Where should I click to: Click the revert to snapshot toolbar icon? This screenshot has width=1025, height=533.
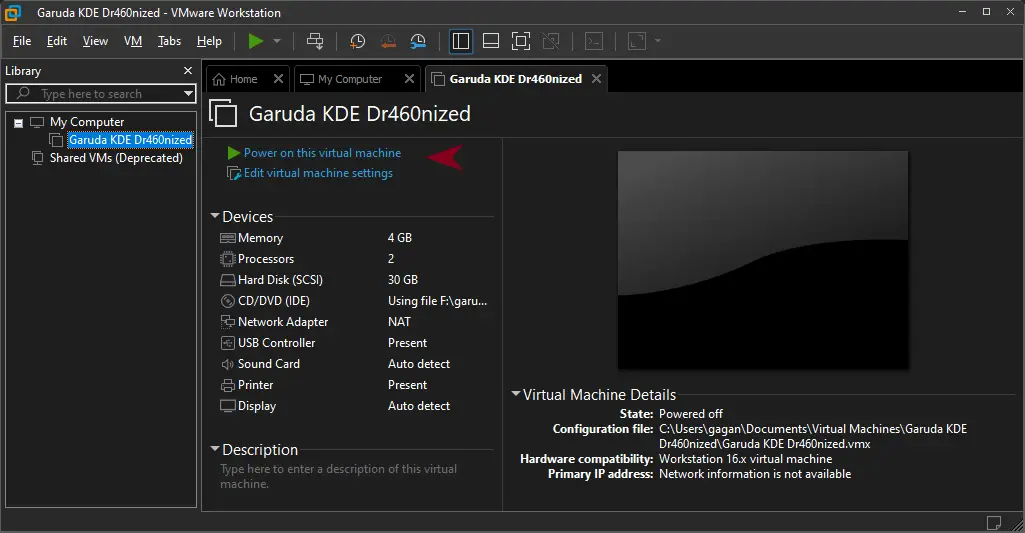click(388, 41)
